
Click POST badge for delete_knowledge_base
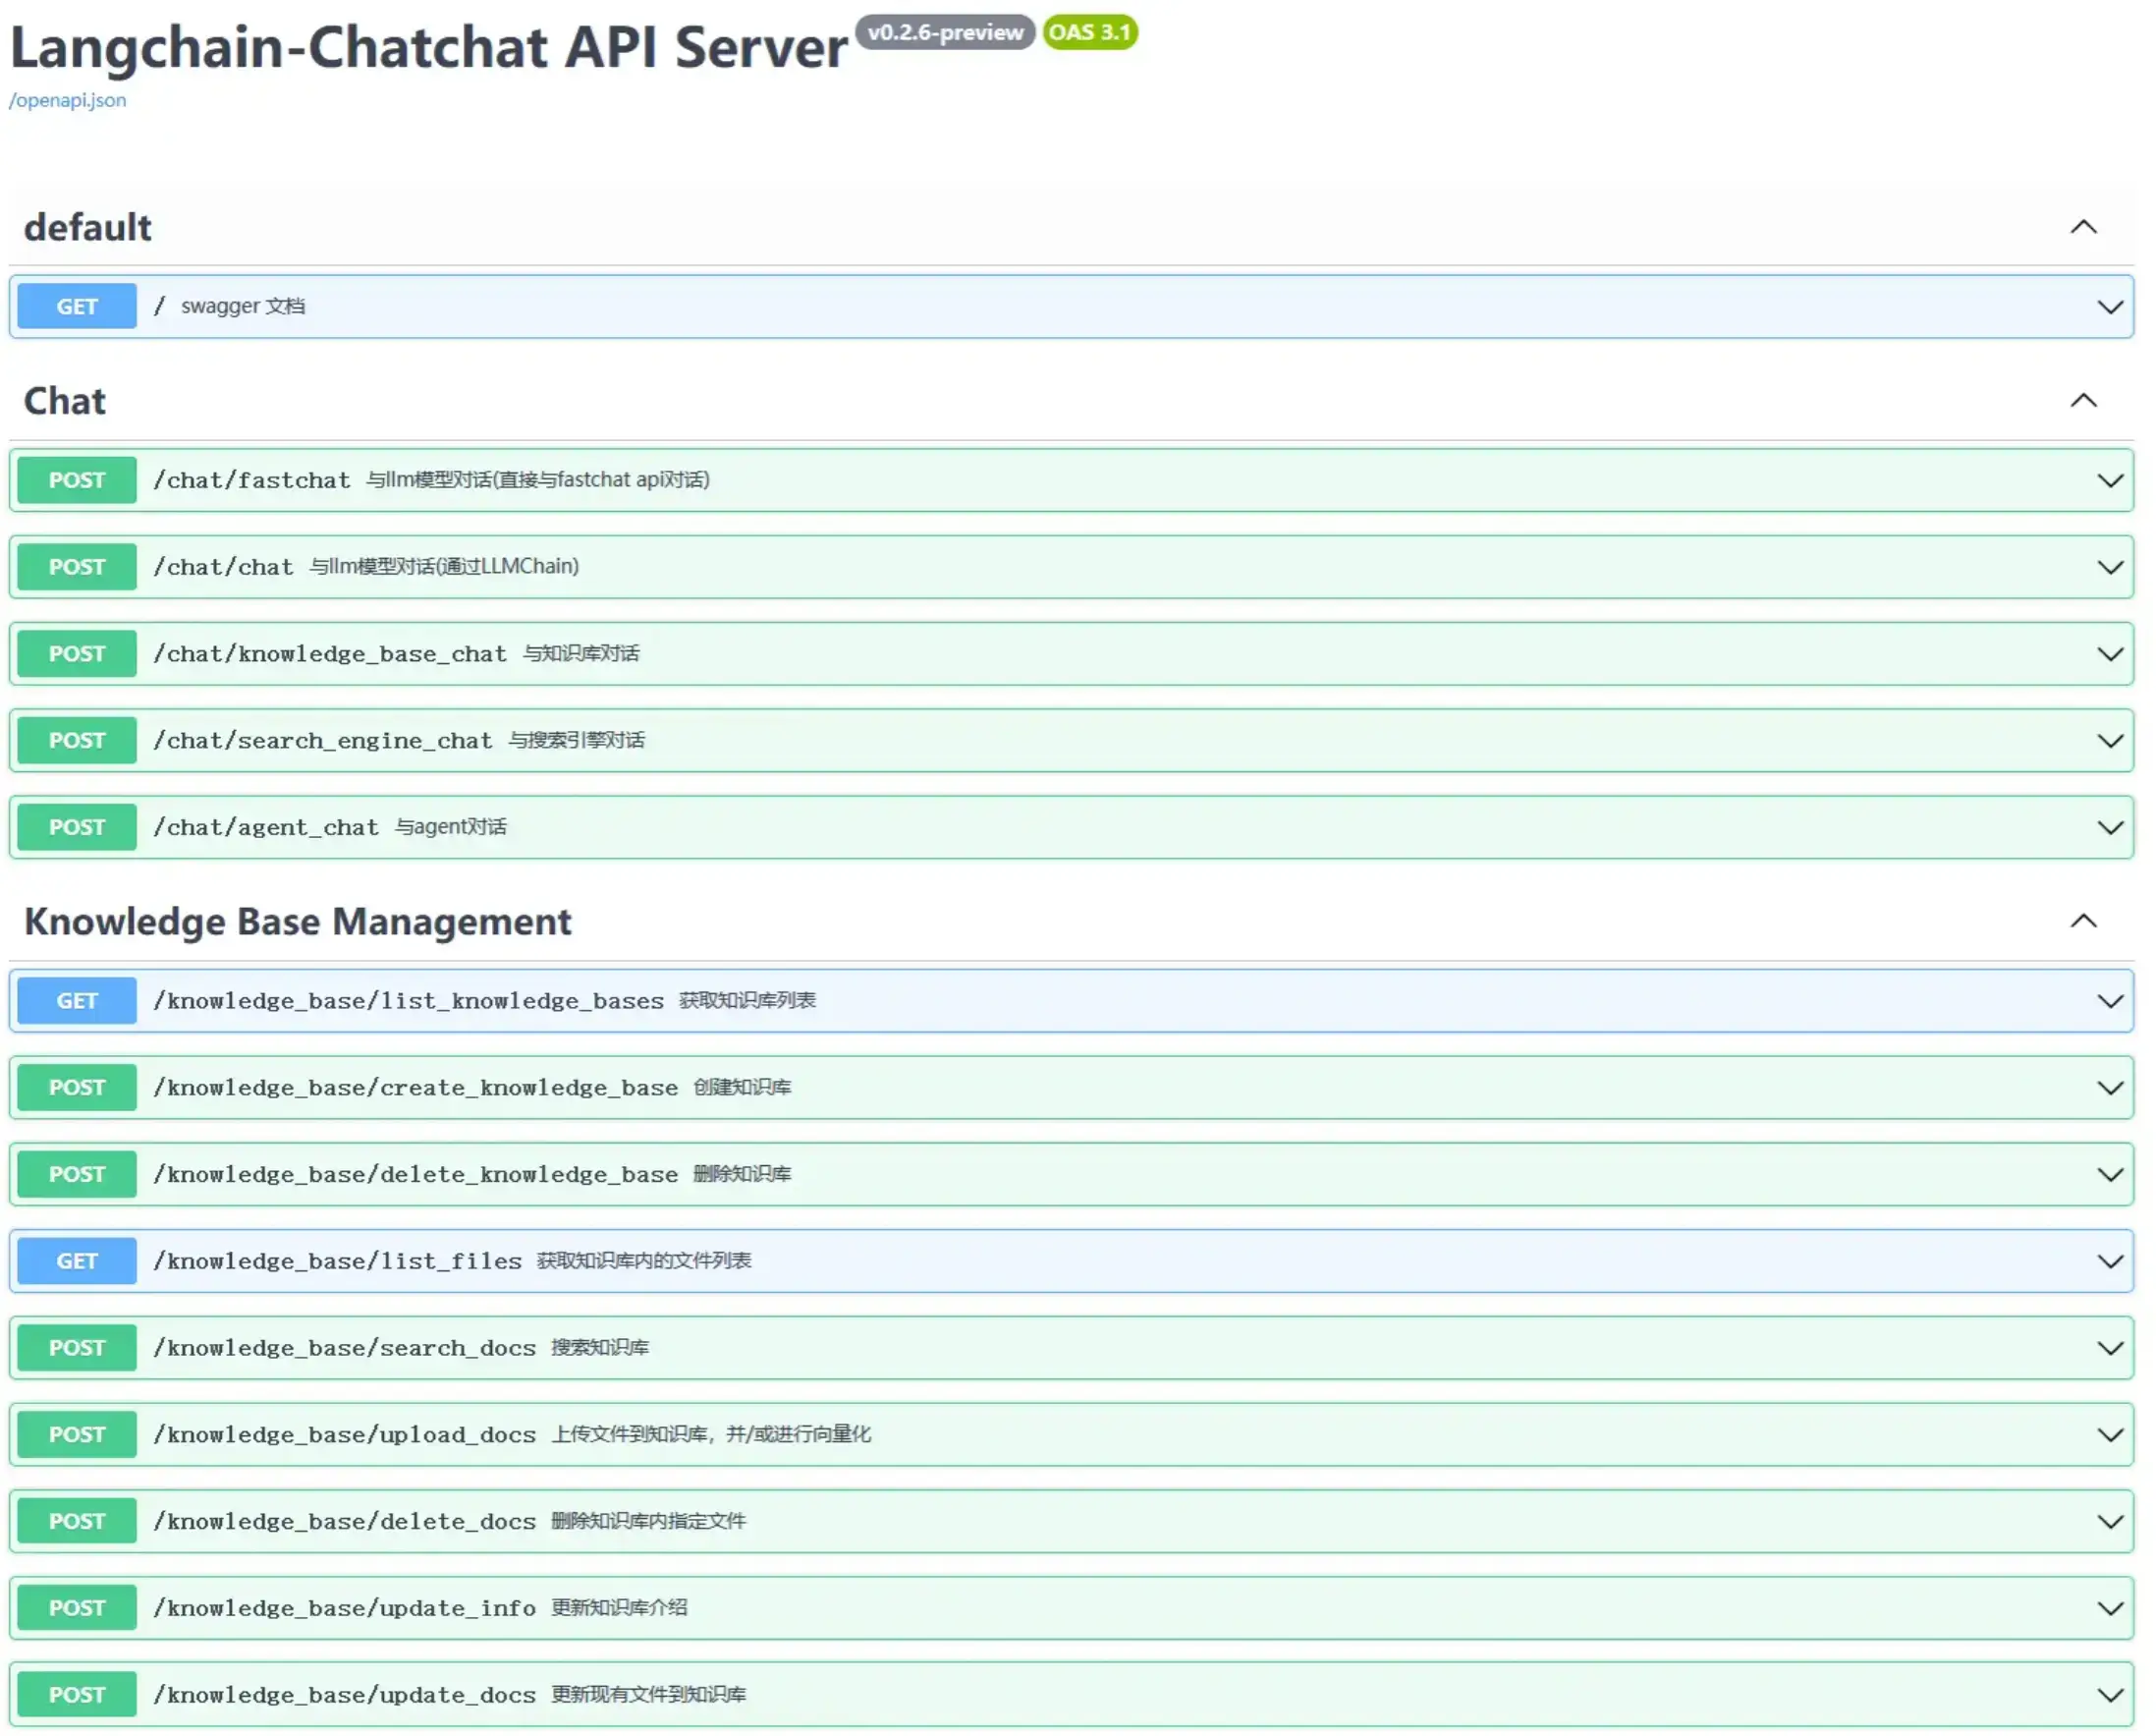point(77,1175)
